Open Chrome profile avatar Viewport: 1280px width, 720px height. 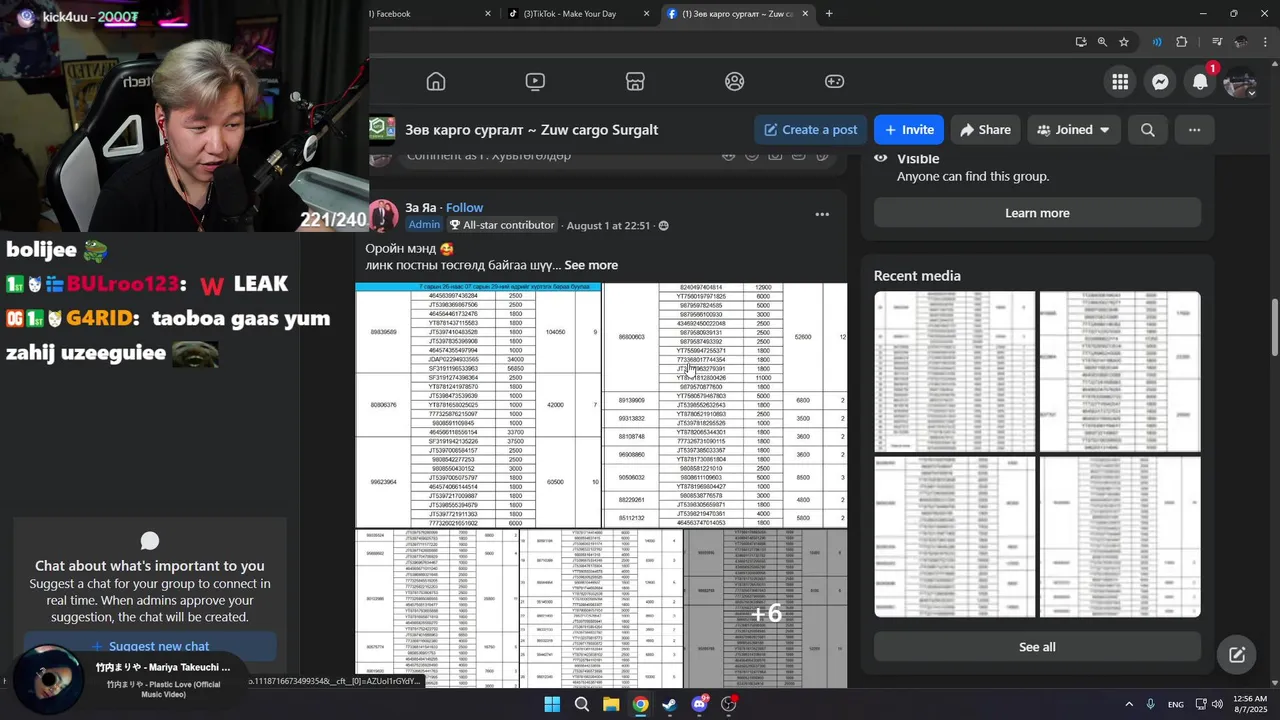click(1241, 42)
